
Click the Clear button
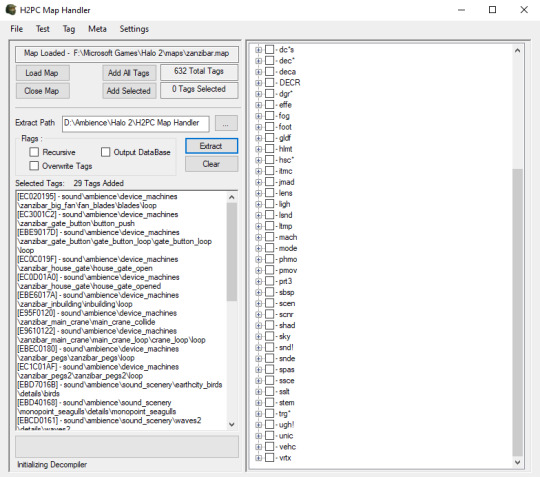tap(211, 164)
